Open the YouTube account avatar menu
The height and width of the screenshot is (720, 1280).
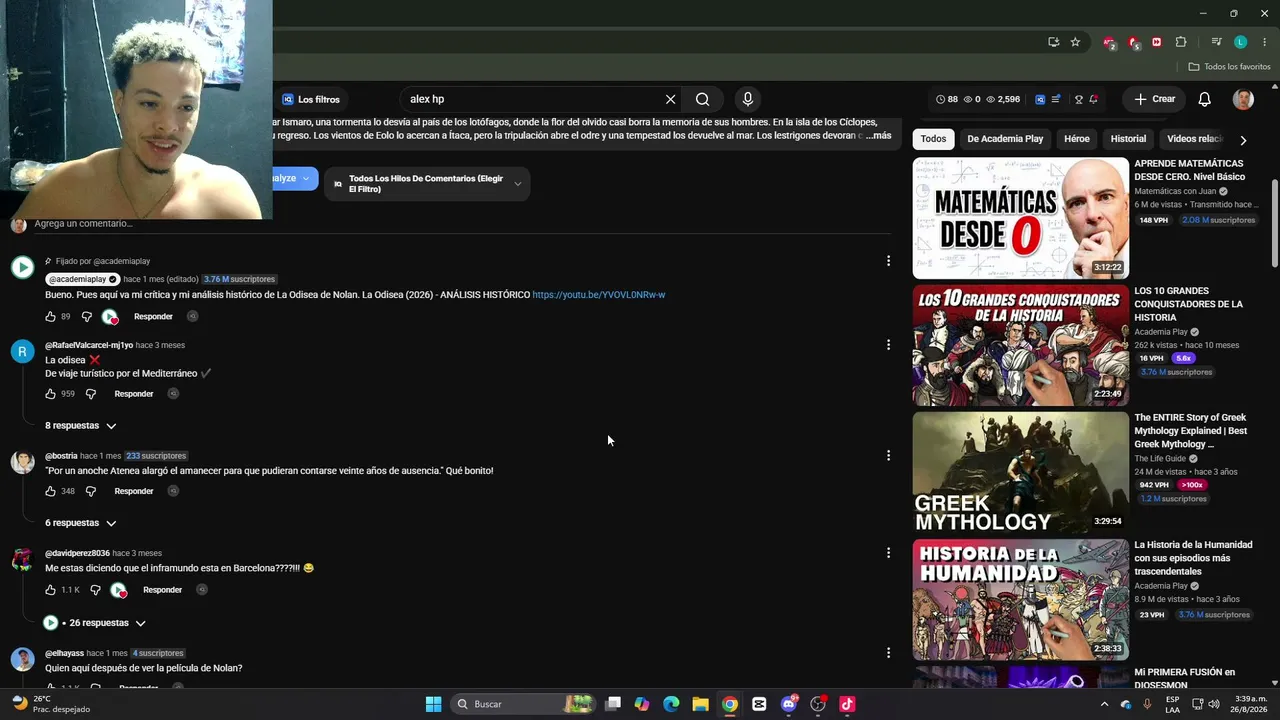tap(1243, 99)
